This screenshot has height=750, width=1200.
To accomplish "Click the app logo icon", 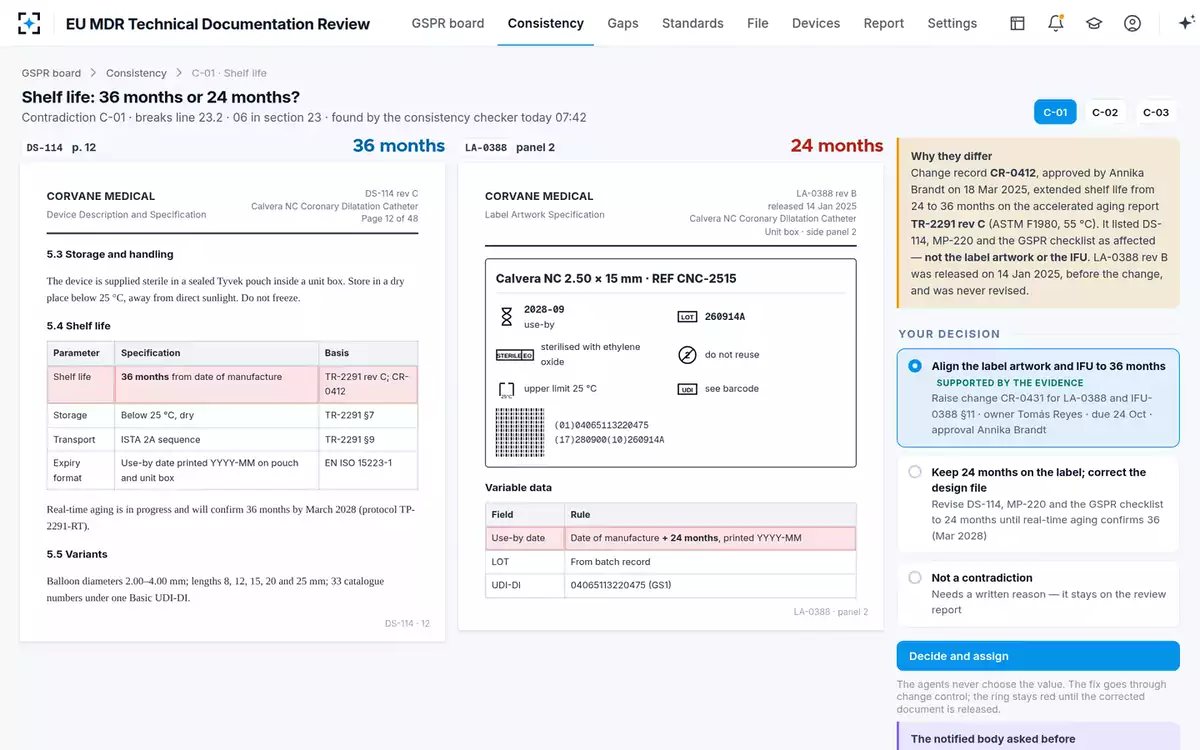I will [30, 23].
